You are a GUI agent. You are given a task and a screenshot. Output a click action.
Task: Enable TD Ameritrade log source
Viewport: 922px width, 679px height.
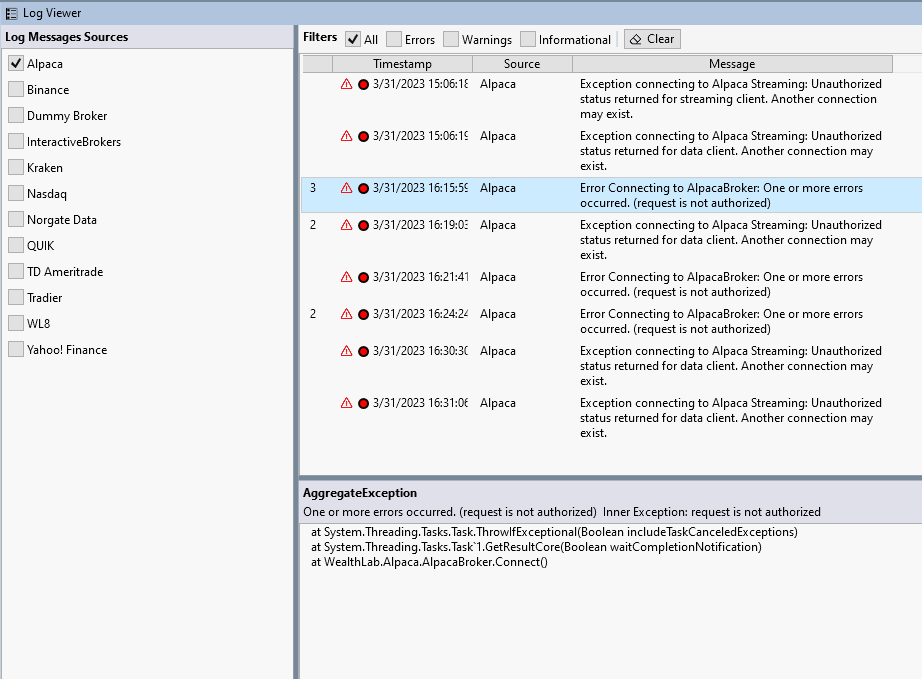click(16, 272)
